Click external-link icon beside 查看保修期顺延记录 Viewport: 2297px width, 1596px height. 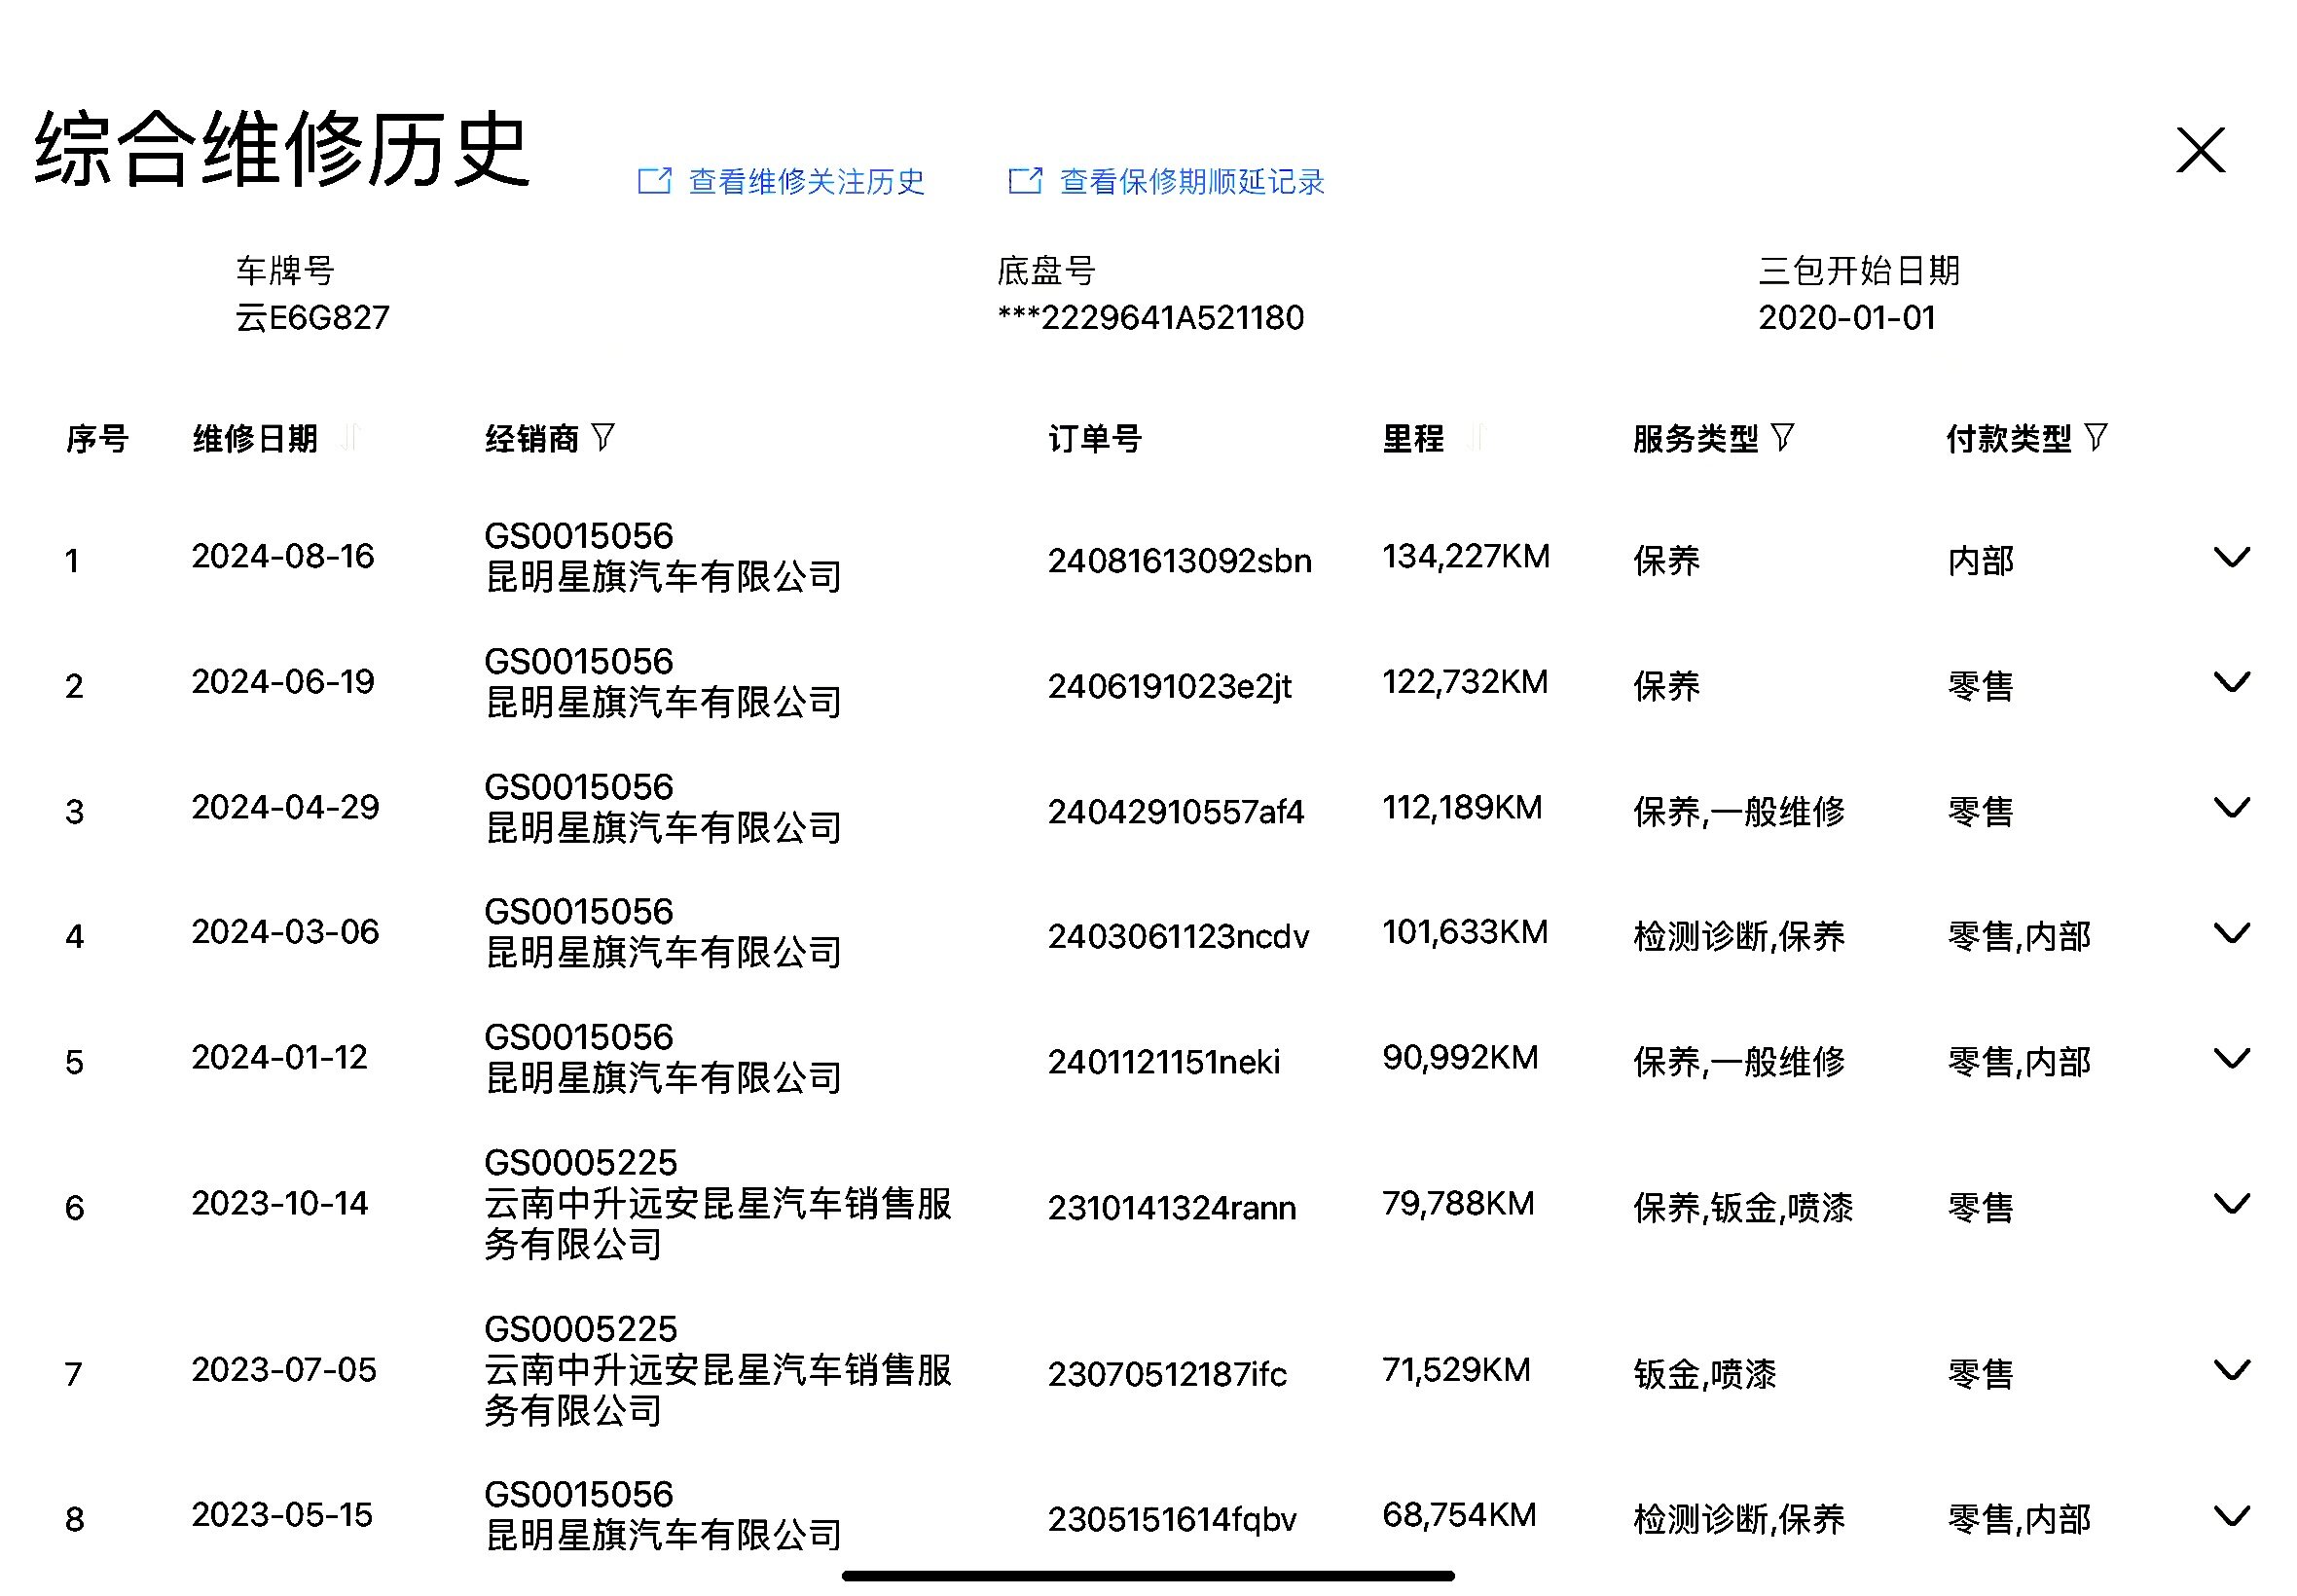click(1025, 180)
